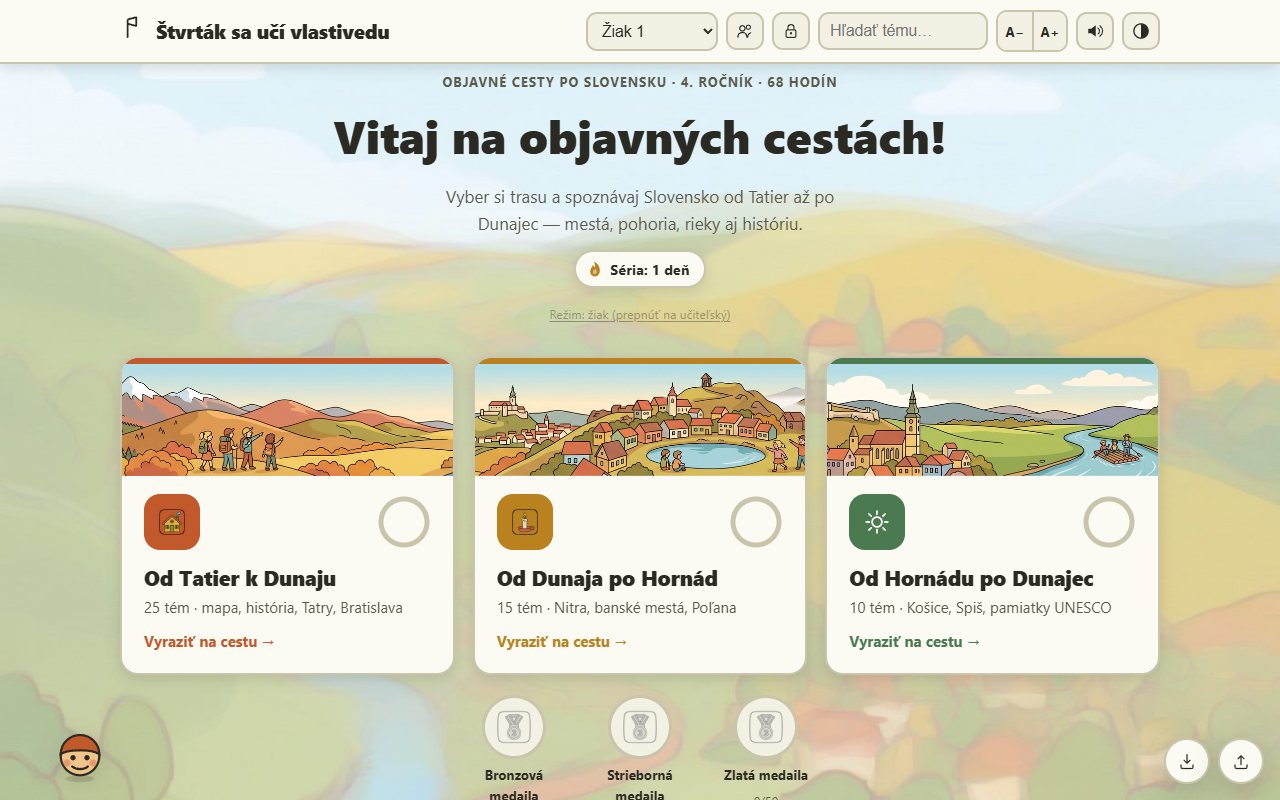Click the Štvrták sa učí vlastivedu title
Viewport: 1280px width, 800px height.
(273, 32)
